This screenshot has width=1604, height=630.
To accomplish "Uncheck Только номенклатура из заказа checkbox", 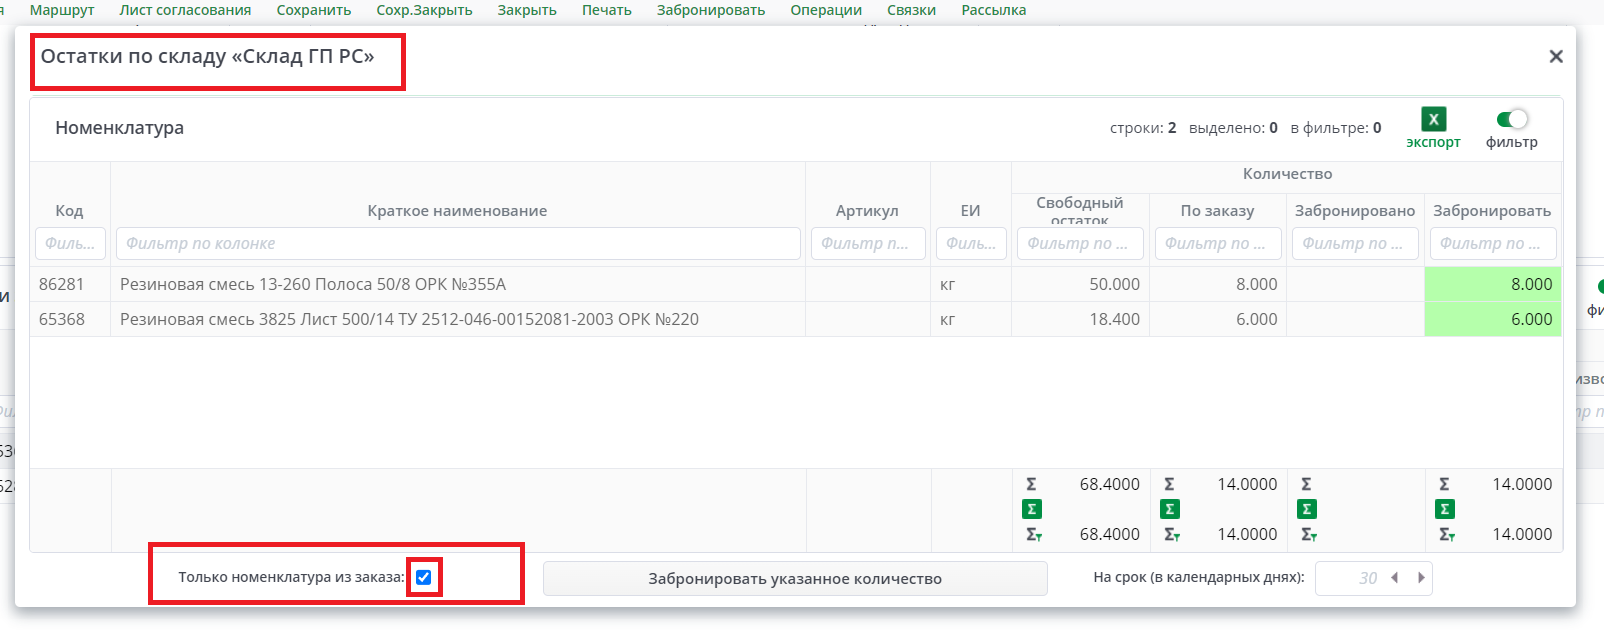I will tap(424, 577).
